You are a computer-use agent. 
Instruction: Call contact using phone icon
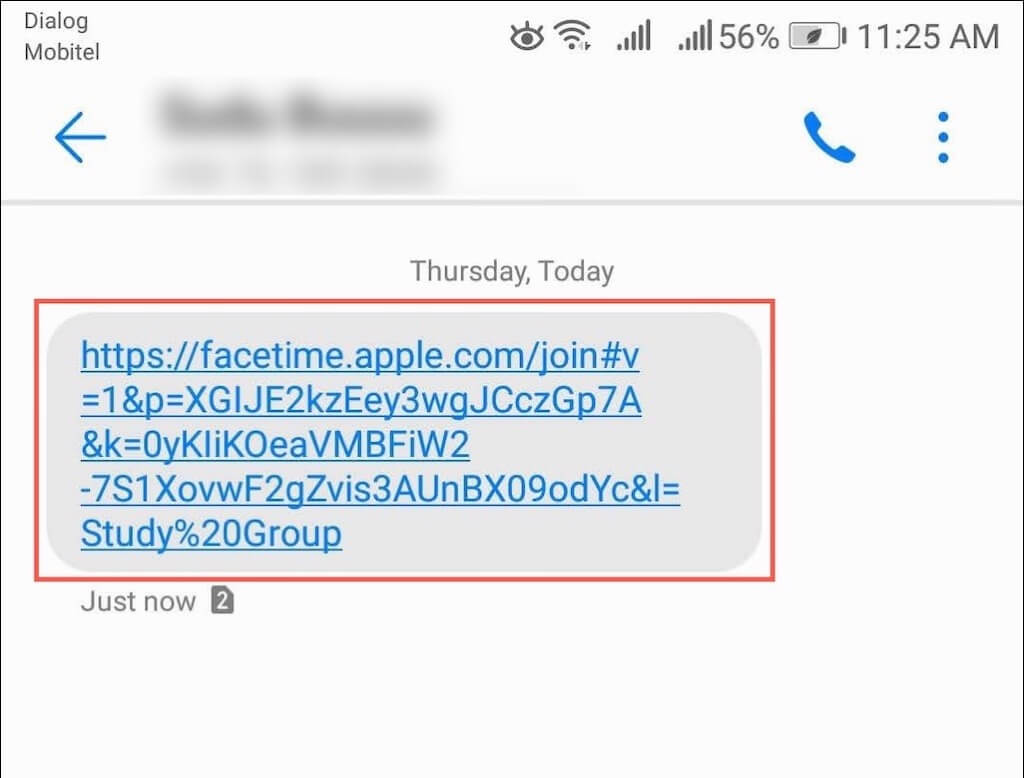[x=829, y=137]
